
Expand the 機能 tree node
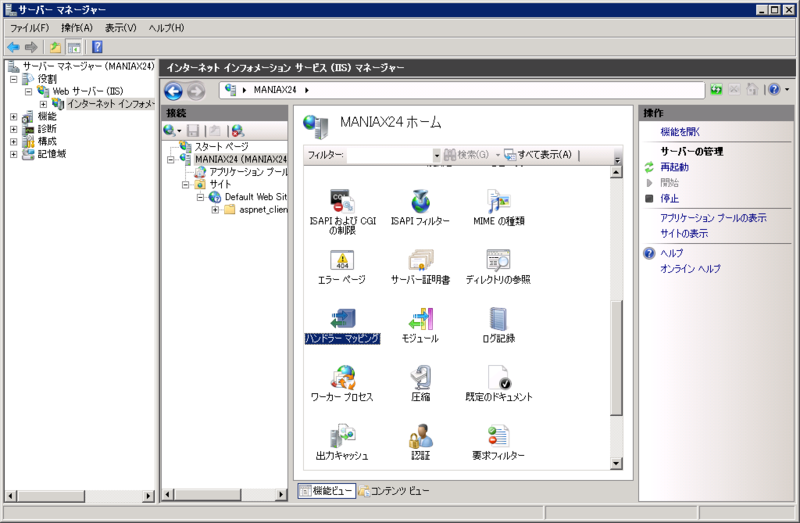(14, 117)
